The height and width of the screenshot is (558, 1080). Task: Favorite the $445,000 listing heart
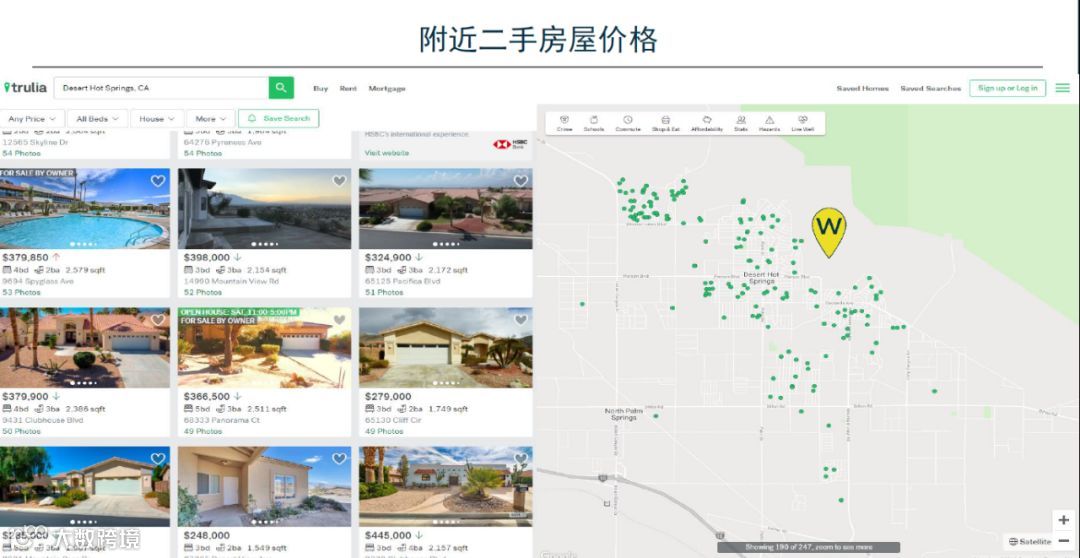click(x=521, y=459)
